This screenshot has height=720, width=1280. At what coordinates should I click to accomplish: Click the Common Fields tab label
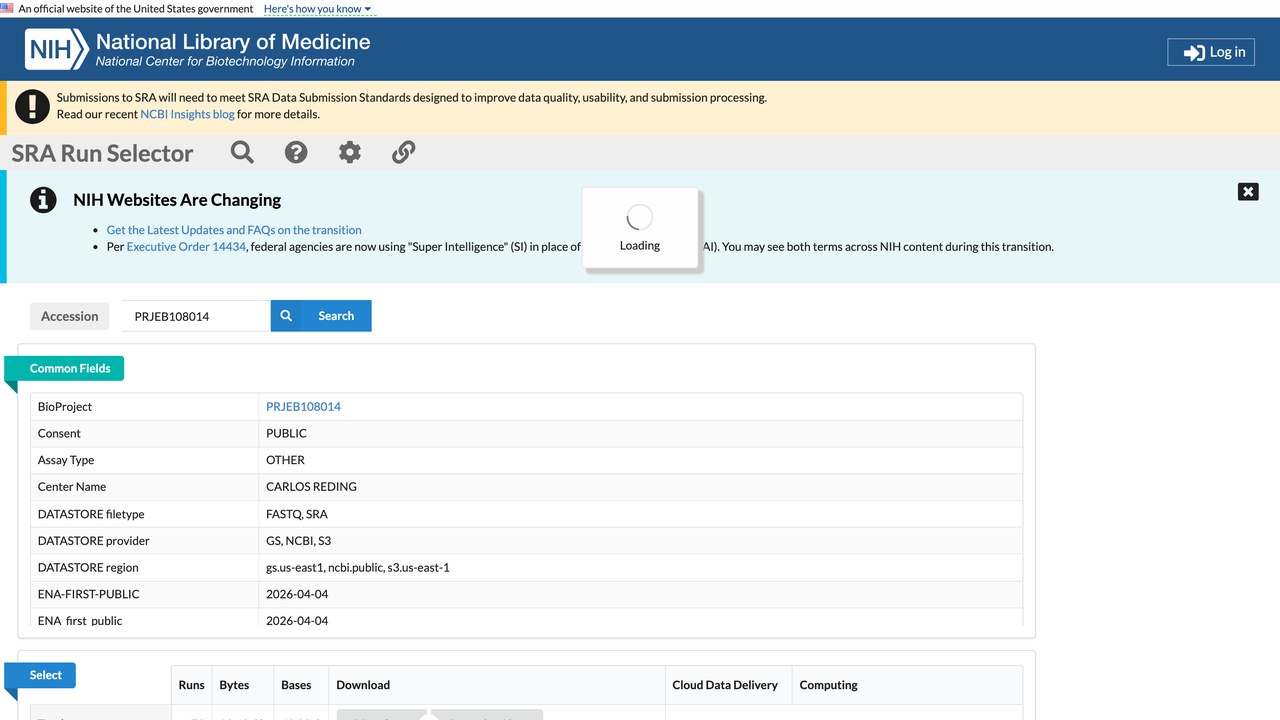coord(70,368)
